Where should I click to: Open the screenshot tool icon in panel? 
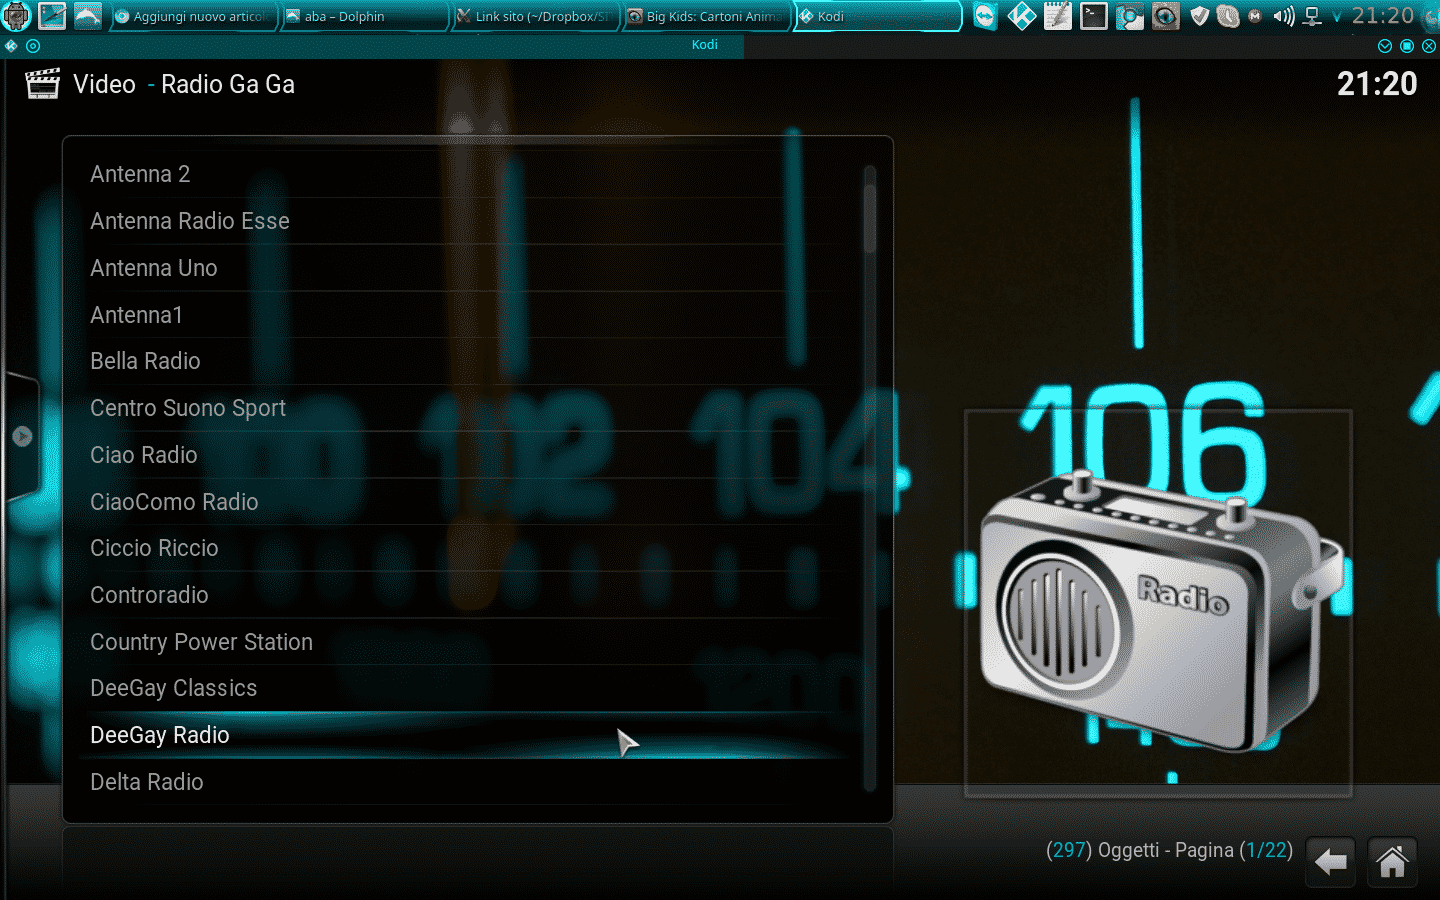click(1129, 16)
